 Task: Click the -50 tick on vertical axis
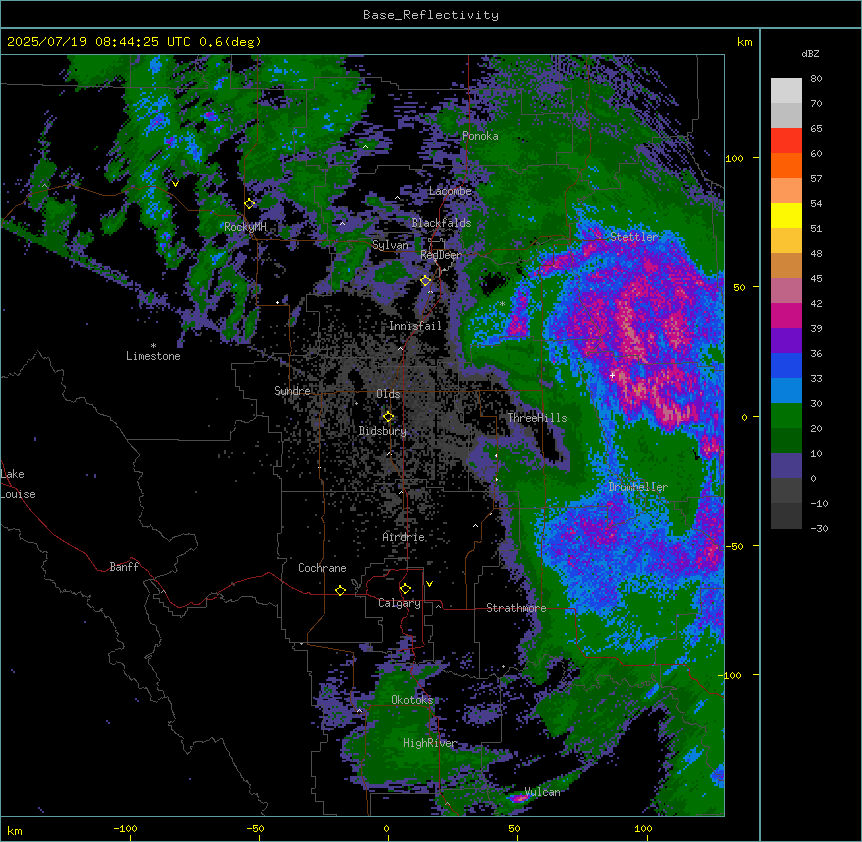coord(734,546)
